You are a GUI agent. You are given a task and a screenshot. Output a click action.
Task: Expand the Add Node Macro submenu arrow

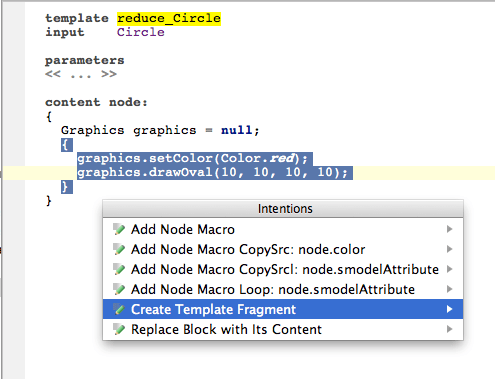tap(450, 229)
